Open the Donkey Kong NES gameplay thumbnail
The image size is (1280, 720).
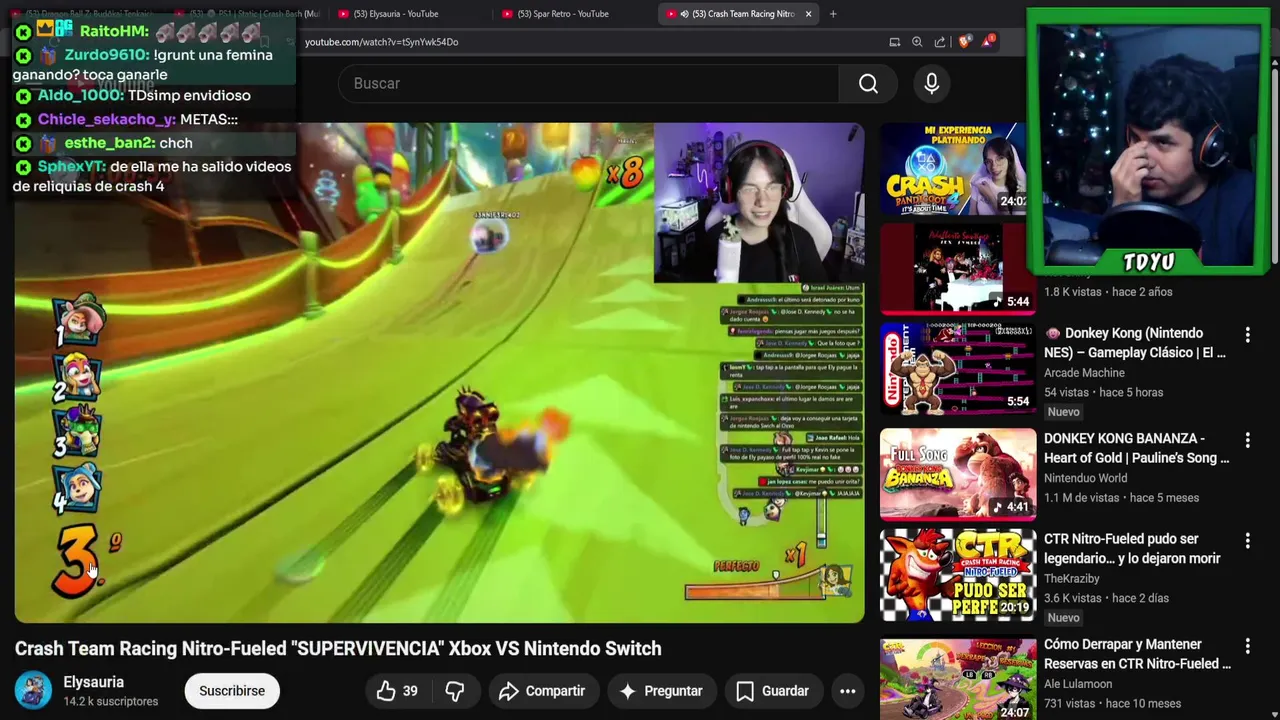[x=958, y=369]
